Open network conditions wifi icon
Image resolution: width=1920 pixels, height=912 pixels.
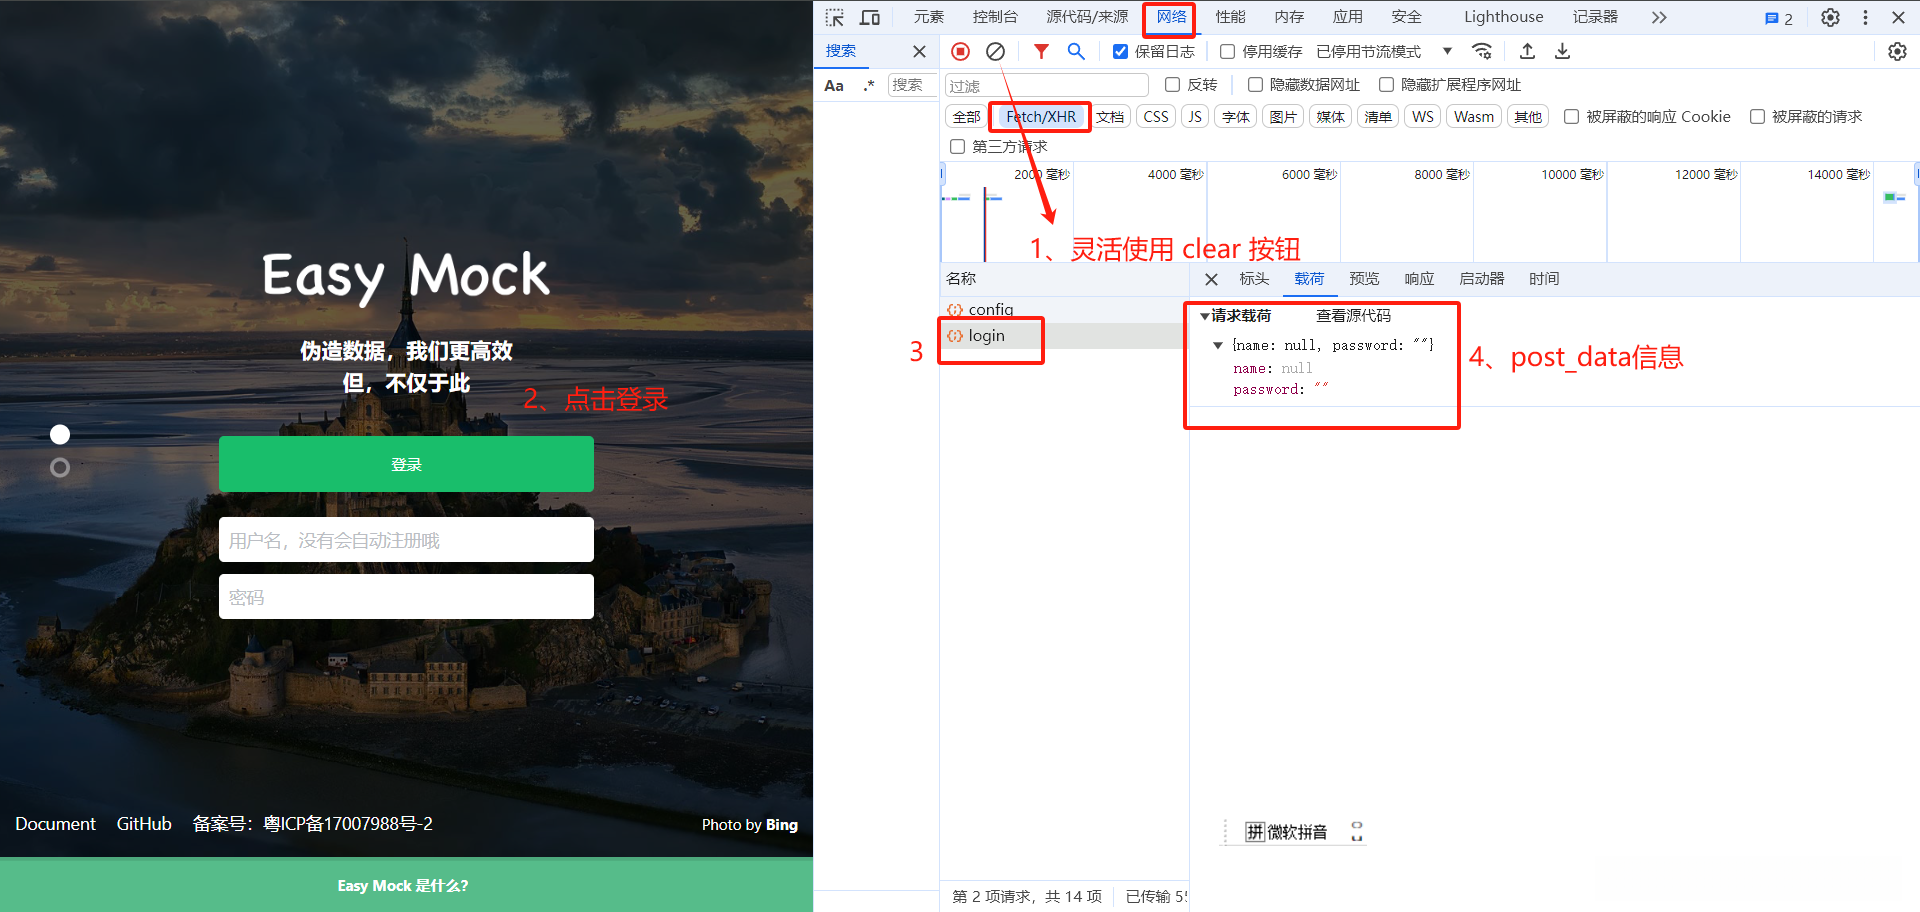pos(1482,51)
